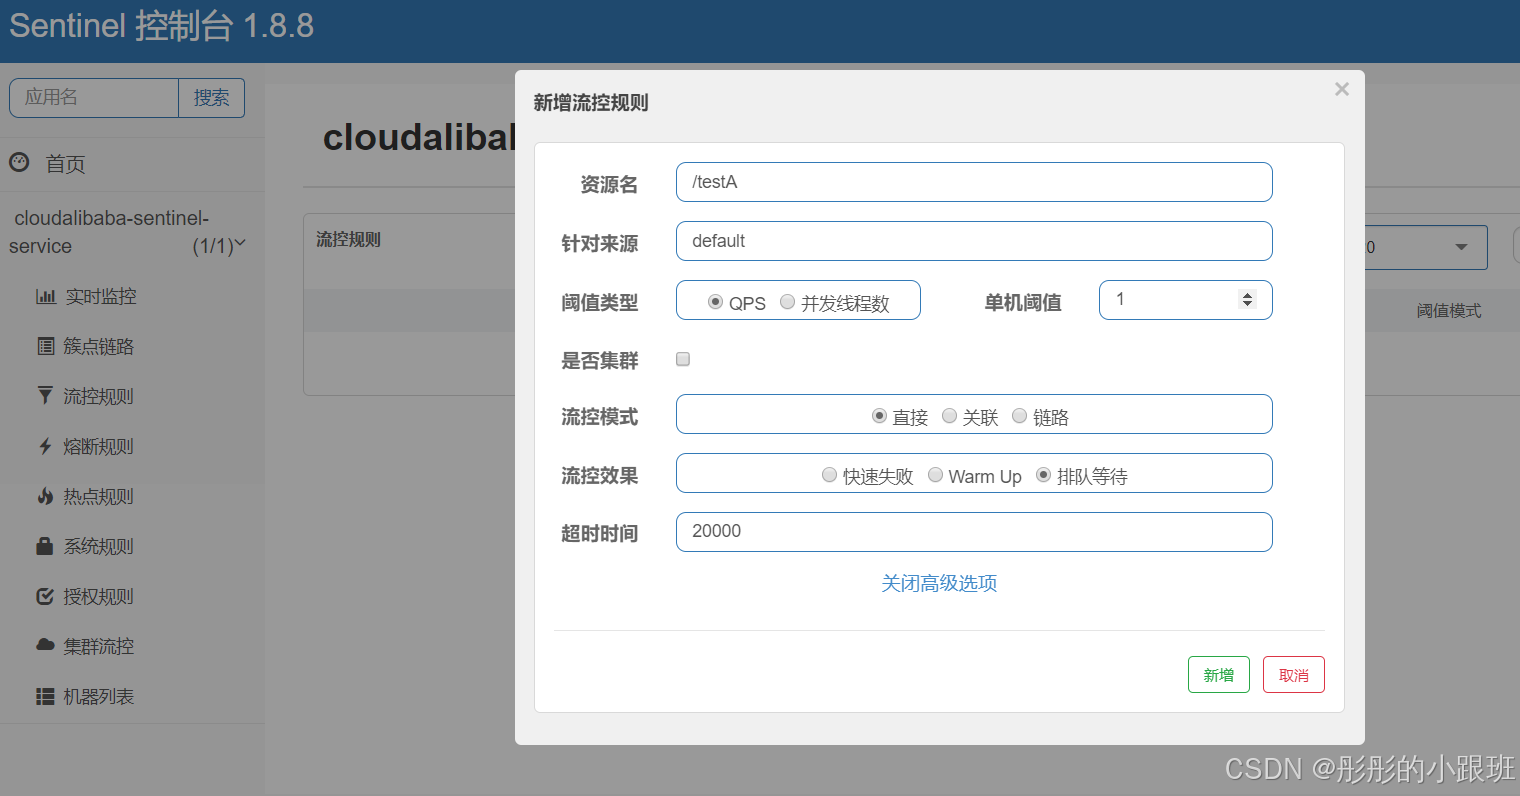Click the 针对来源 input containing default

pos(974,241)
